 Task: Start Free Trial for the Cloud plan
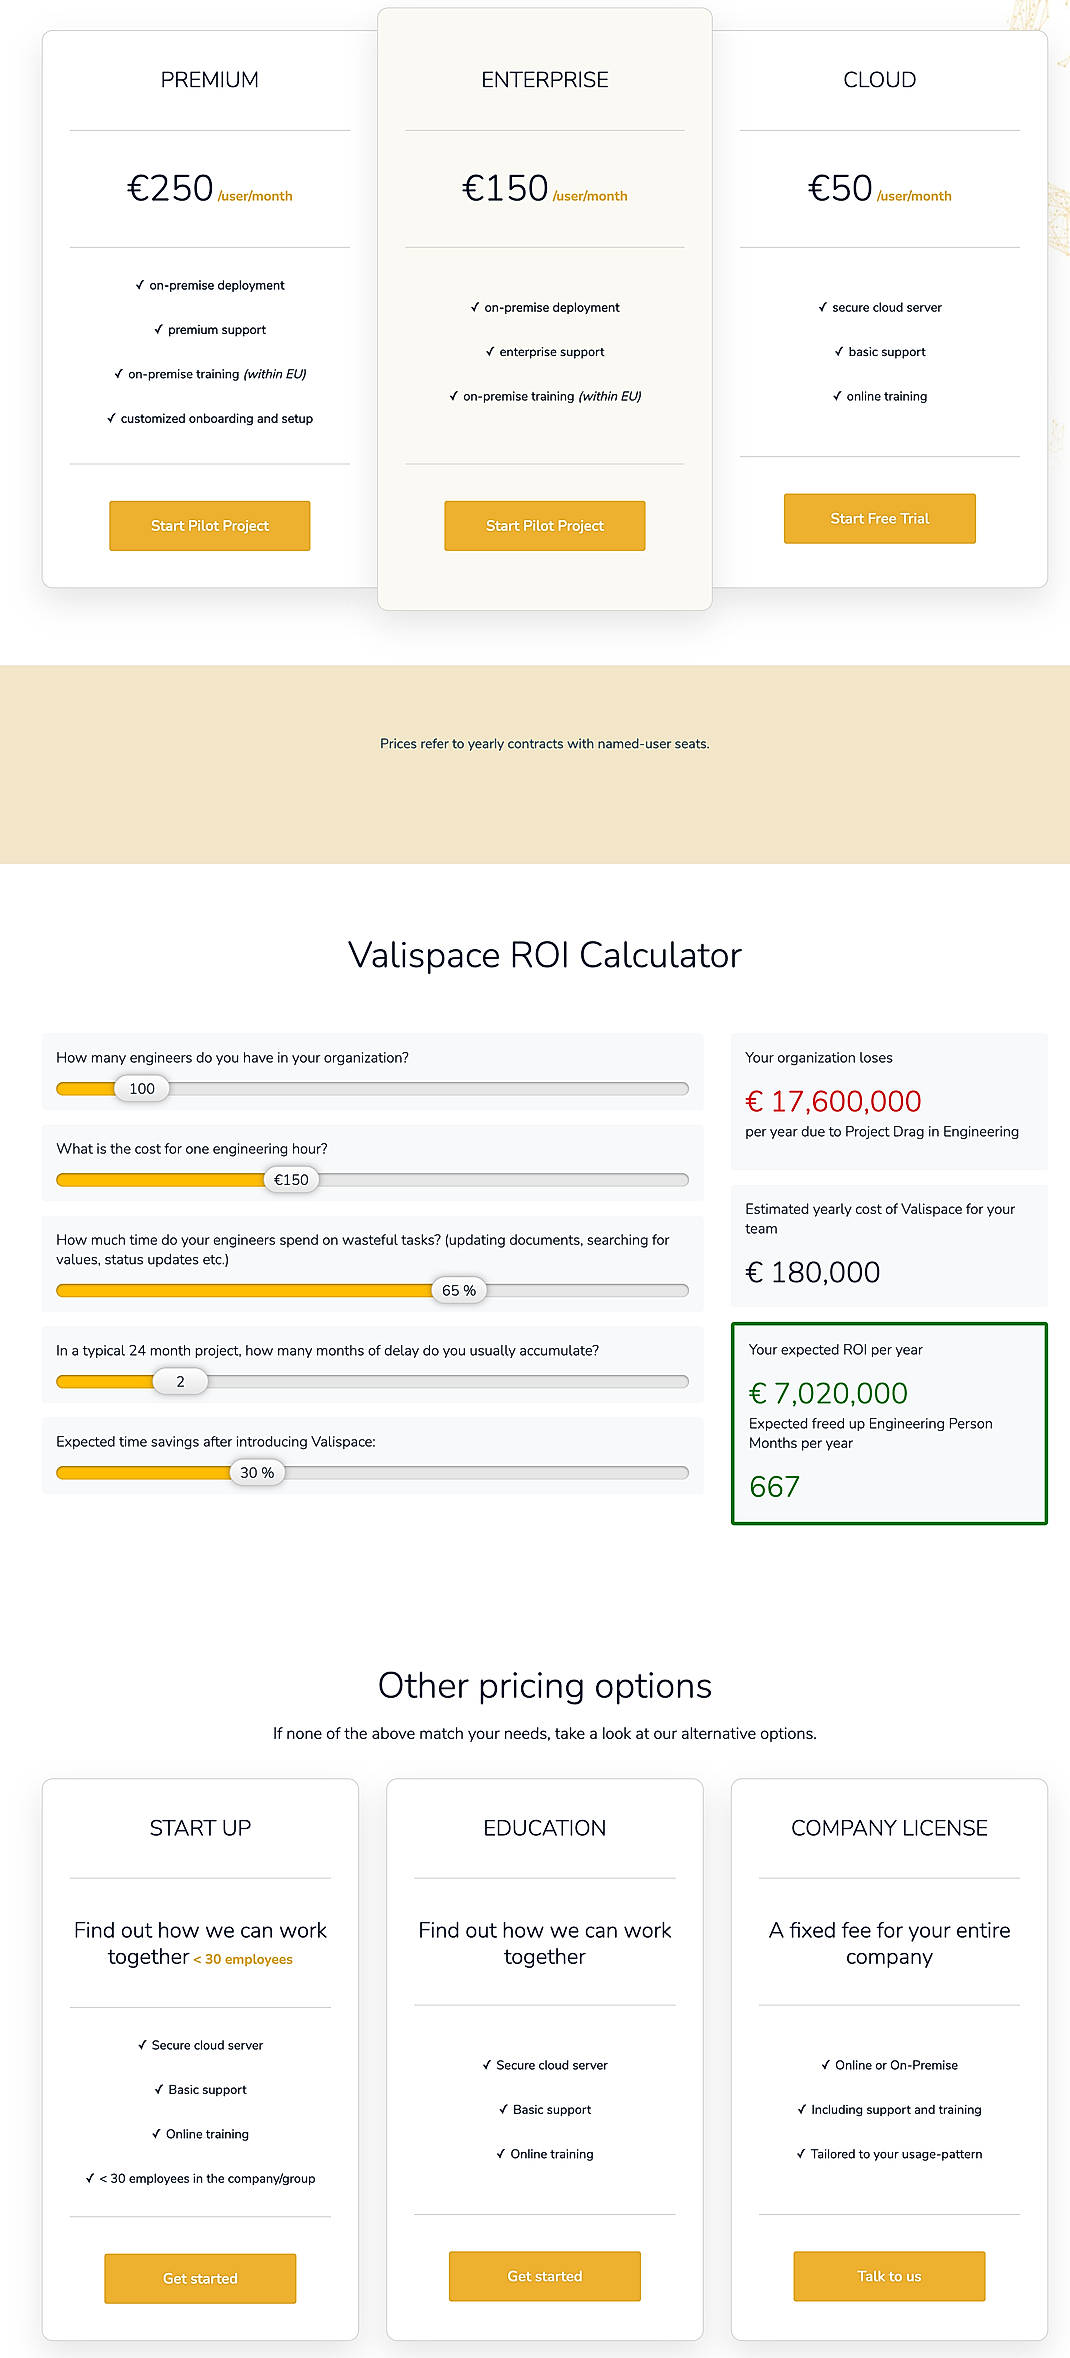point(879,518)
